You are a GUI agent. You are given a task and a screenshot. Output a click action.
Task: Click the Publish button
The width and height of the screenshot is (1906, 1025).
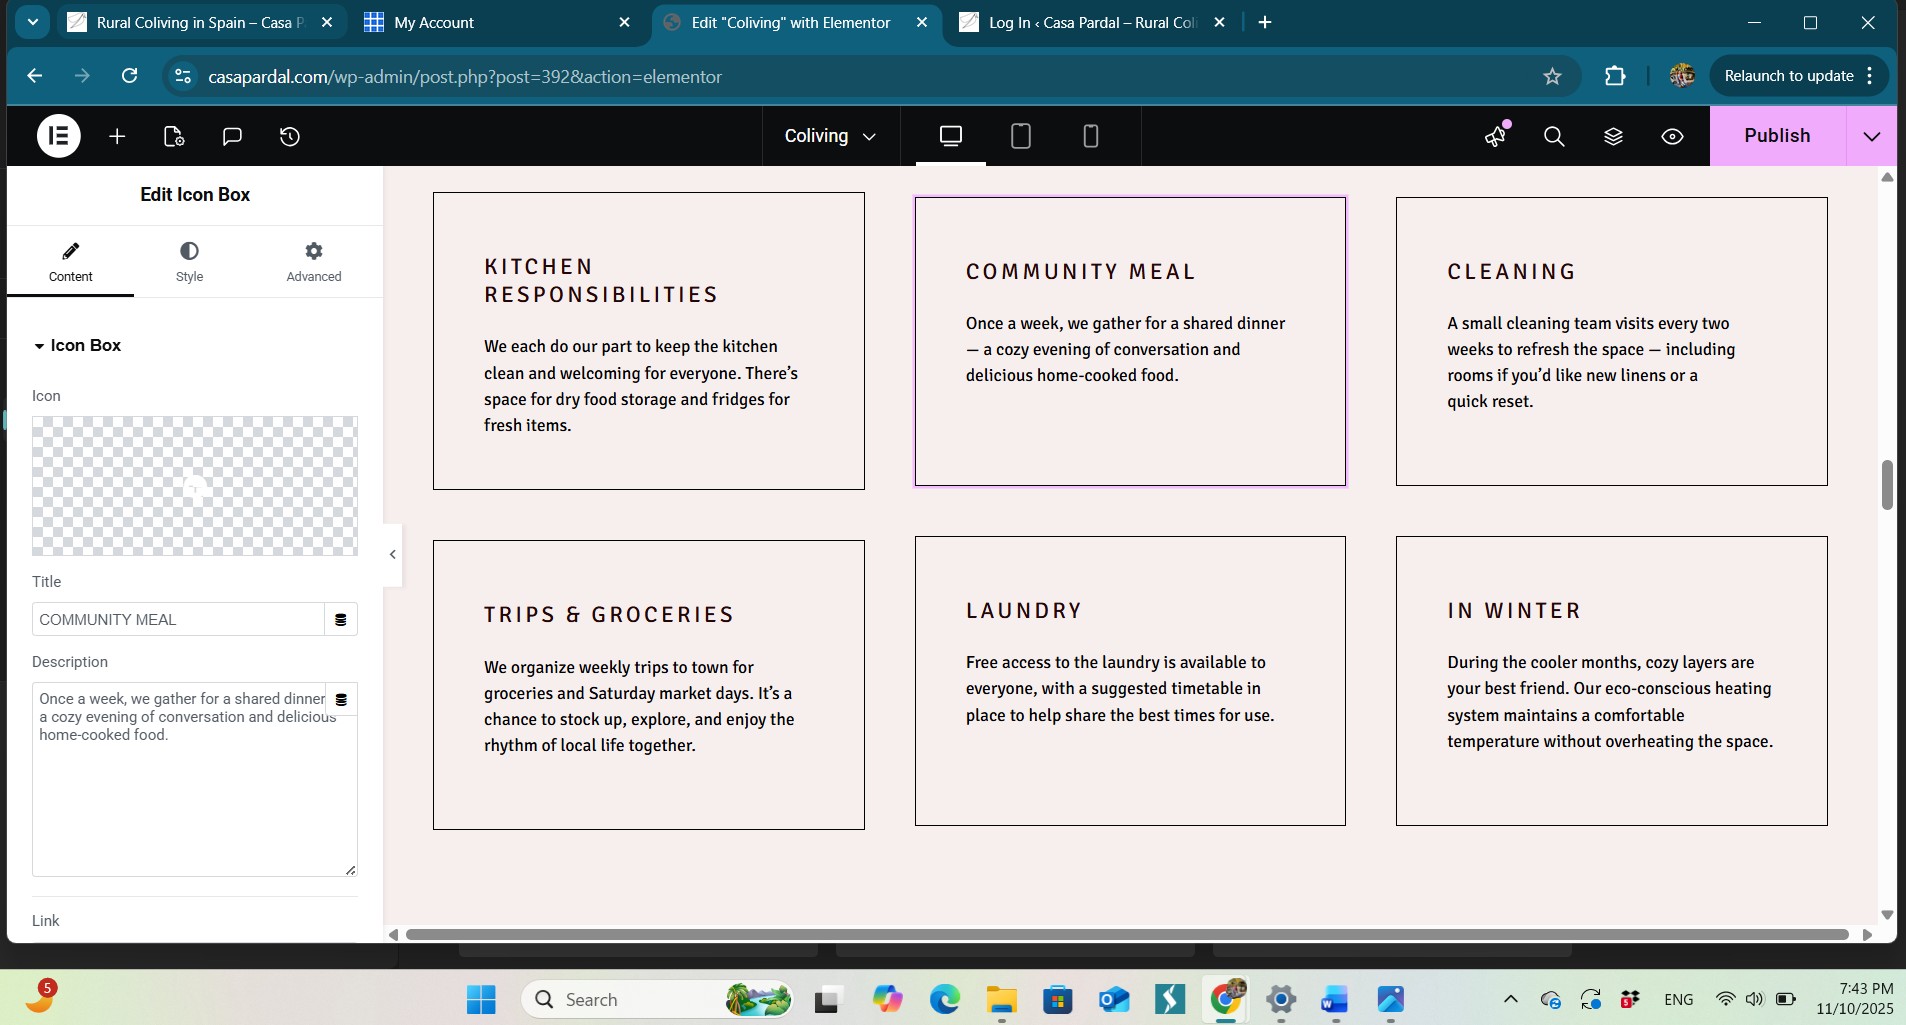click(1777, 136)
